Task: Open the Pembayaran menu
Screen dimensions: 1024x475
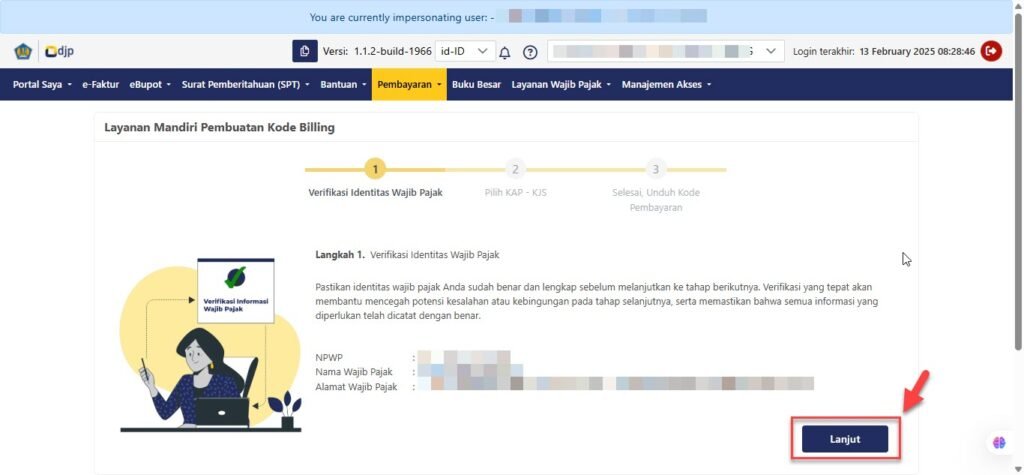Action: [x=410, y=84]
